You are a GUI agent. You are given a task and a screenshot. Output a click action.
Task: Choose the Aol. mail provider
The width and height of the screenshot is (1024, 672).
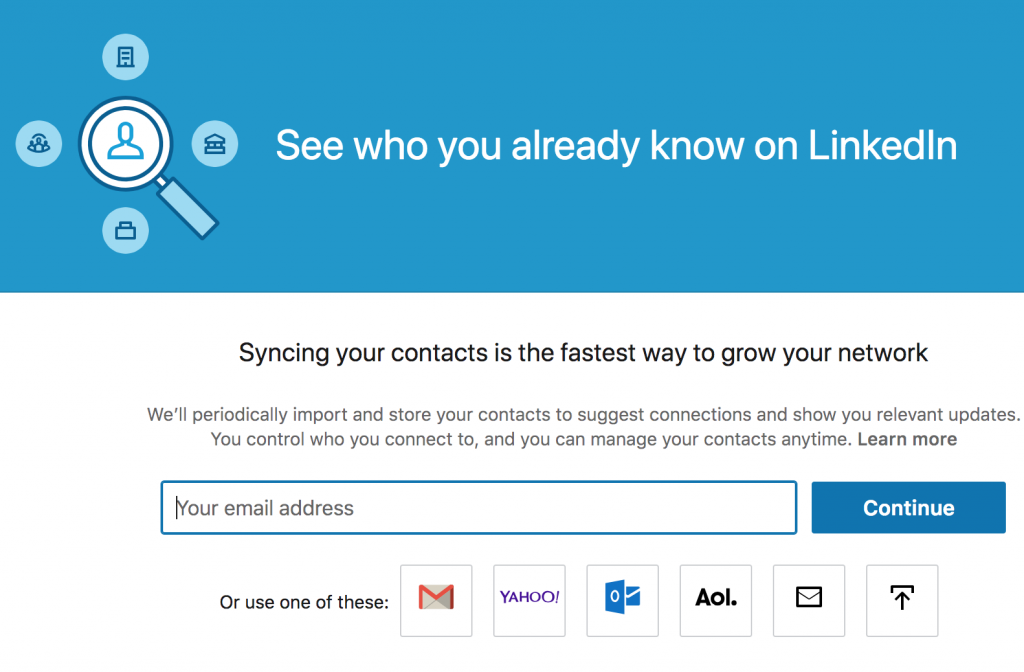(x=716, y=601)
